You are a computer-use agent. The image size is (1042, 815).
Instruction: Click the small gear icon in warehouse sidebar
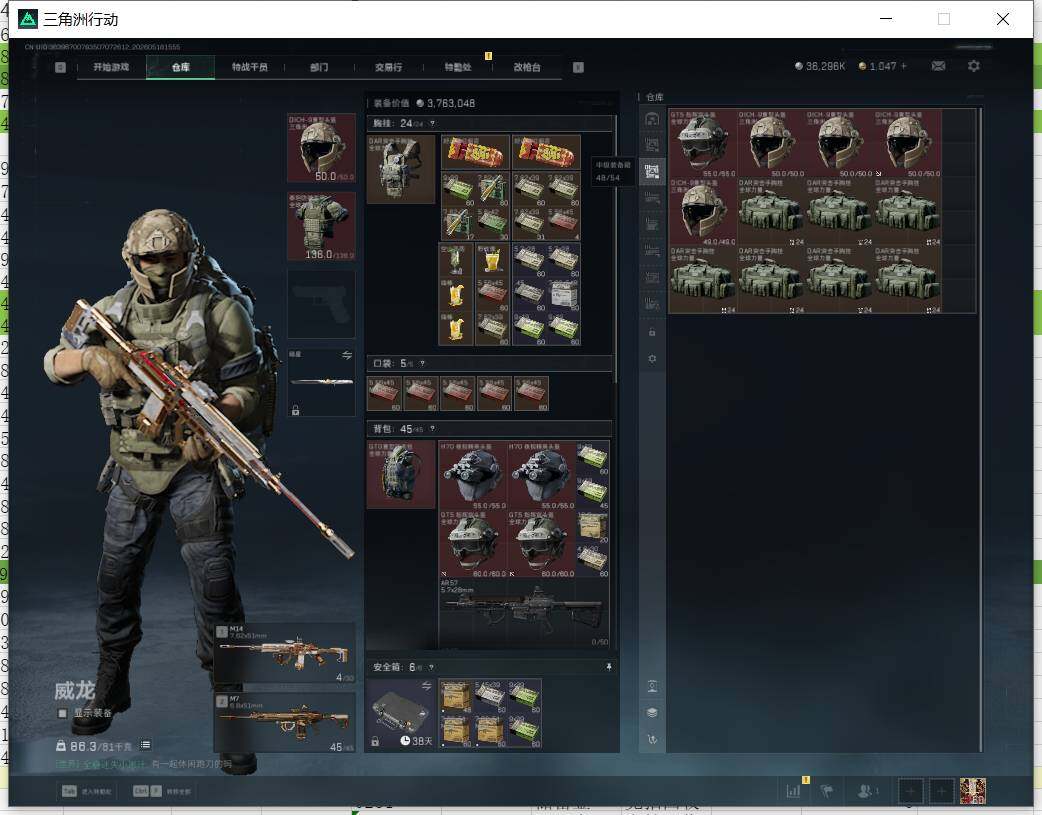tap(652, 359)
